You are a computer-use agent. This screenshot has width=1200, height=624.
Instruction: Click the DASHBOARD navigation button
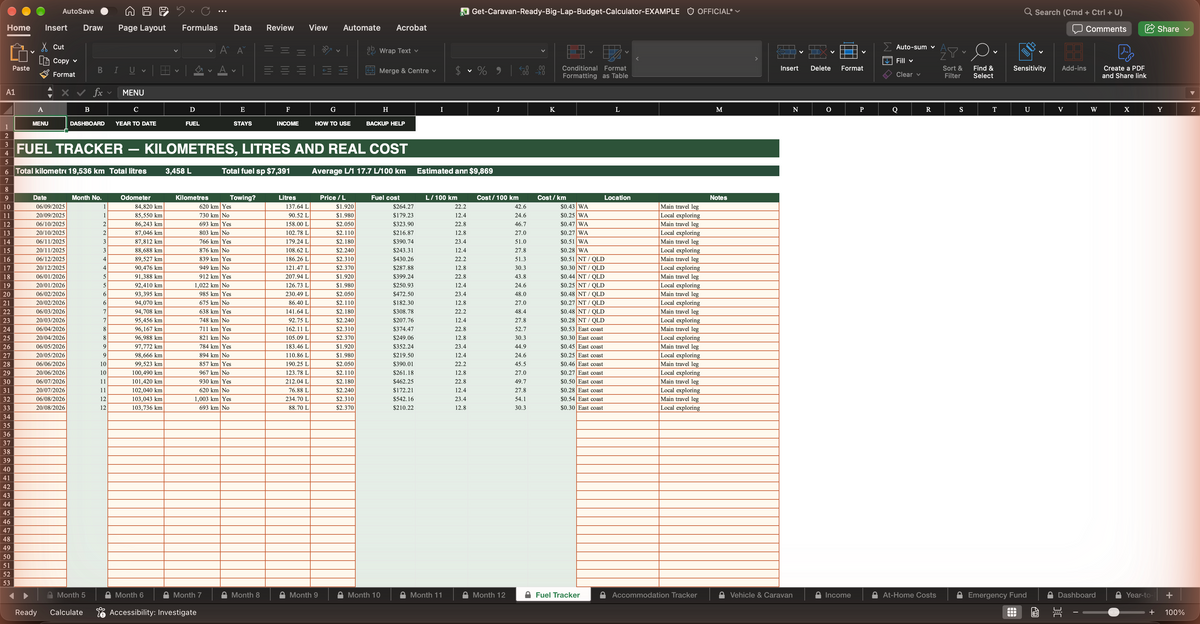point(87,123)
